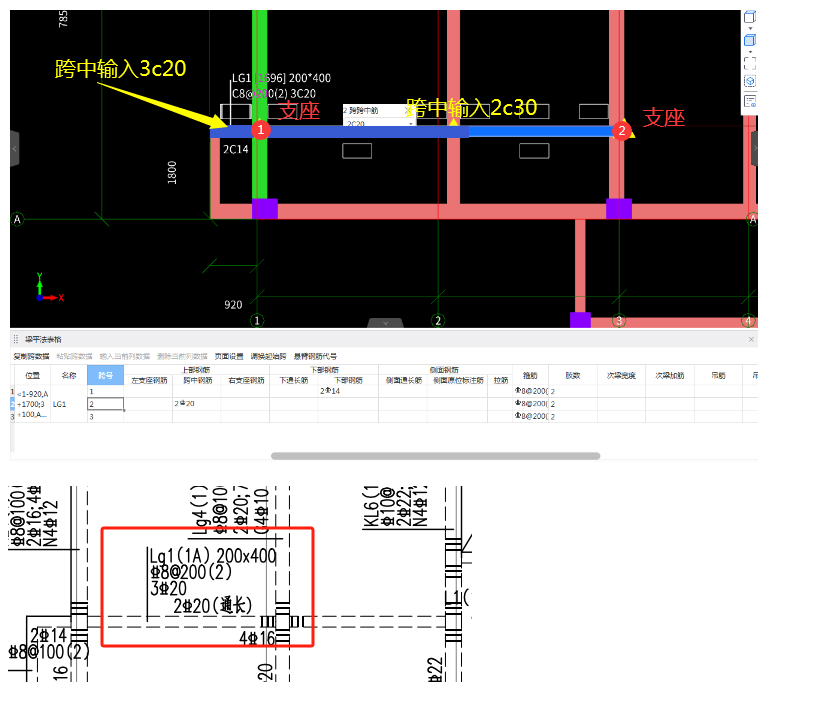Screen dimensions: 822x720
Task: Select the 跨号 column header
Action: click(105, 375)
